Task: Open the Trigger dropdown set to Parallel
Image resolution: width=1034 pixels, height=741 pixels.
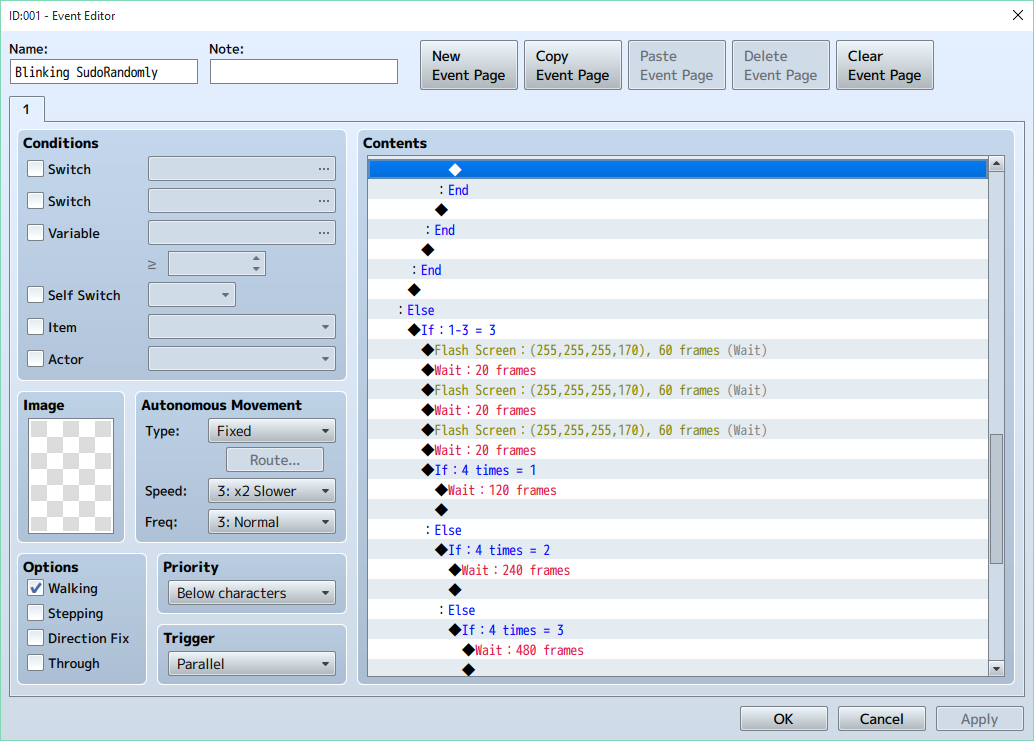Action: tap(252, 664)
